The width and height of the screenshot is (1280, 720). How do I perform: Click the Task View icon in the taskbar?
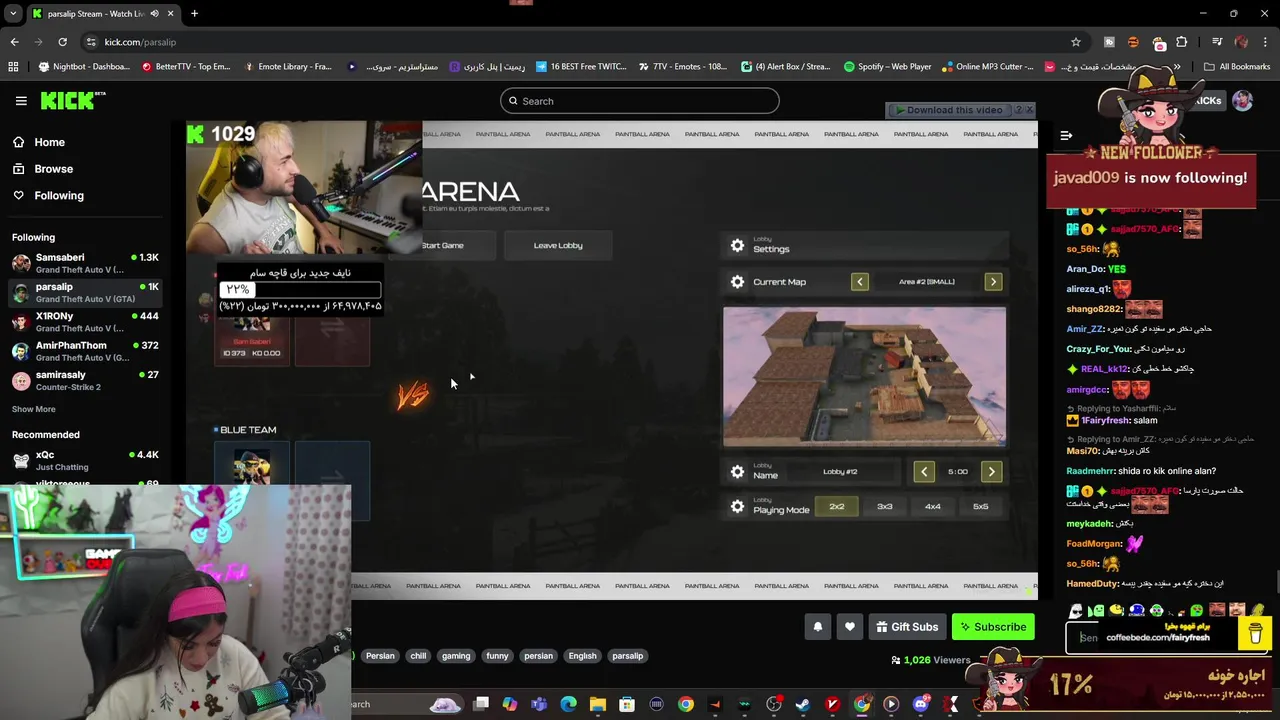[x=481, y=704]
